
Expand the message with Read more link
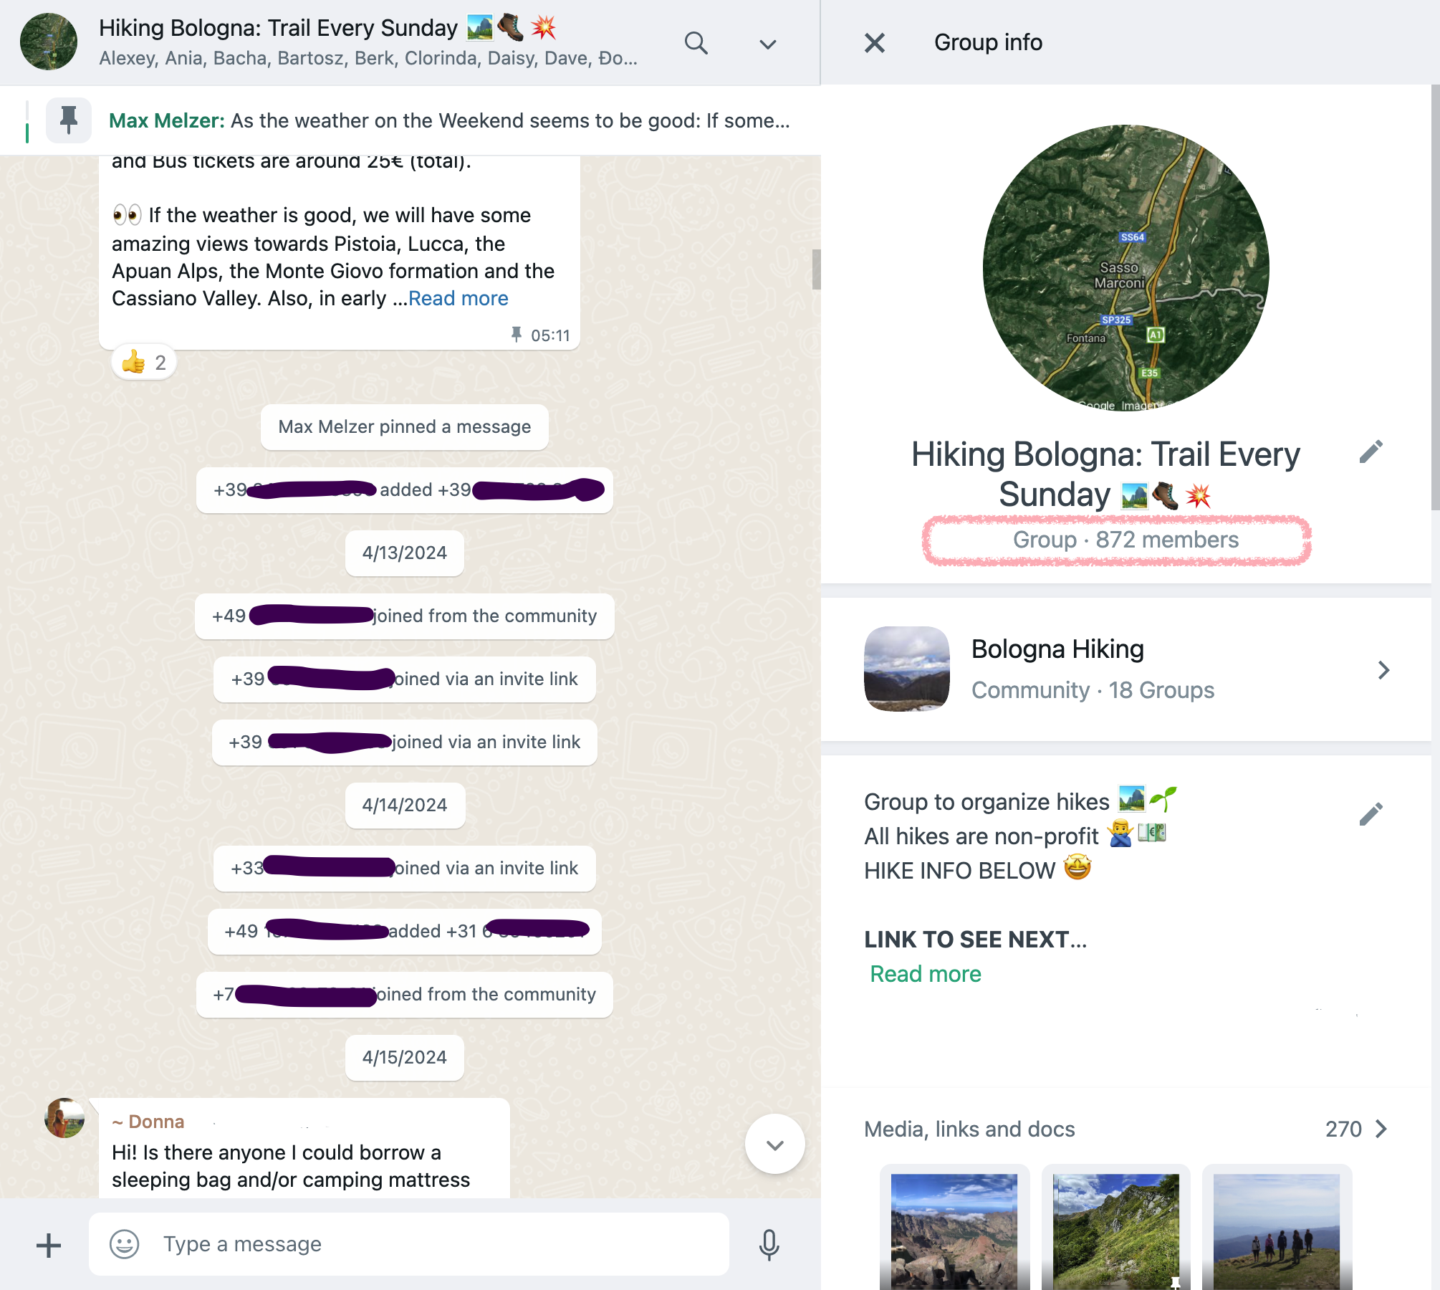458,299
